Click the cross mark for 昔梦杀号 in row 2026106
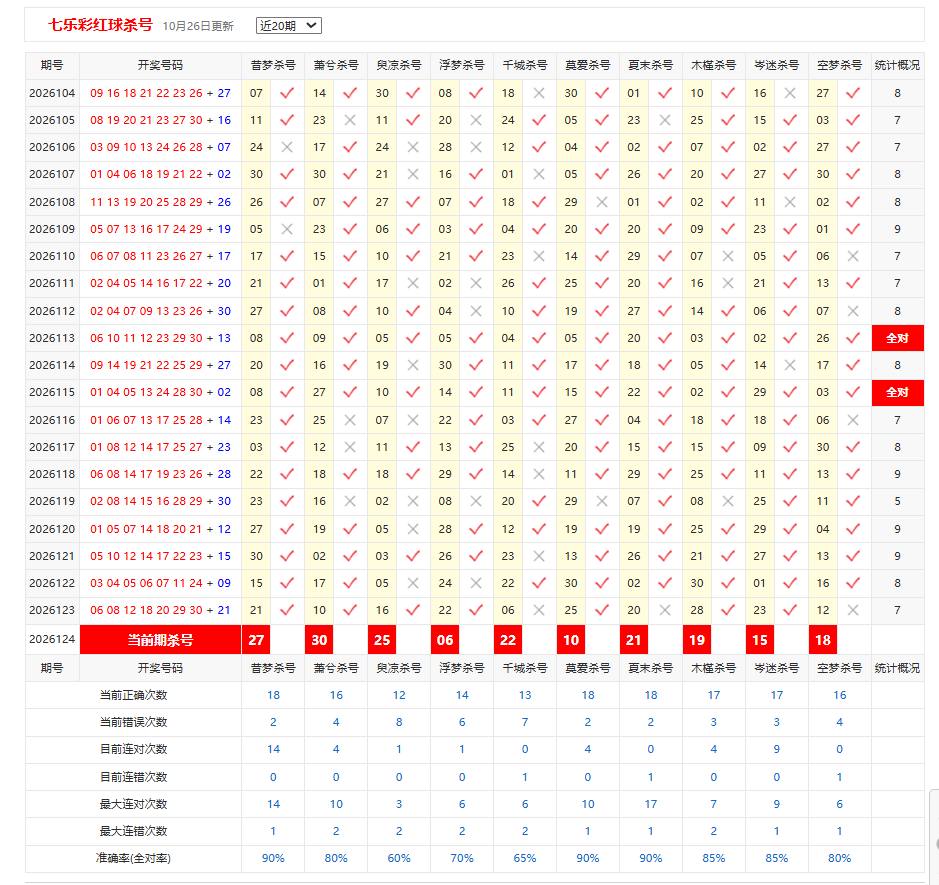The width and height of the screenshot is (939, 885). tap(287, 147)
